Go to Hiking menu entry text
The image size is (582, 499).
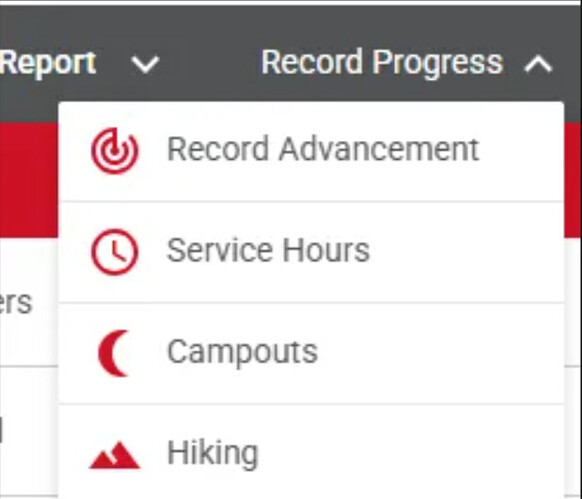tap(213, 454)
